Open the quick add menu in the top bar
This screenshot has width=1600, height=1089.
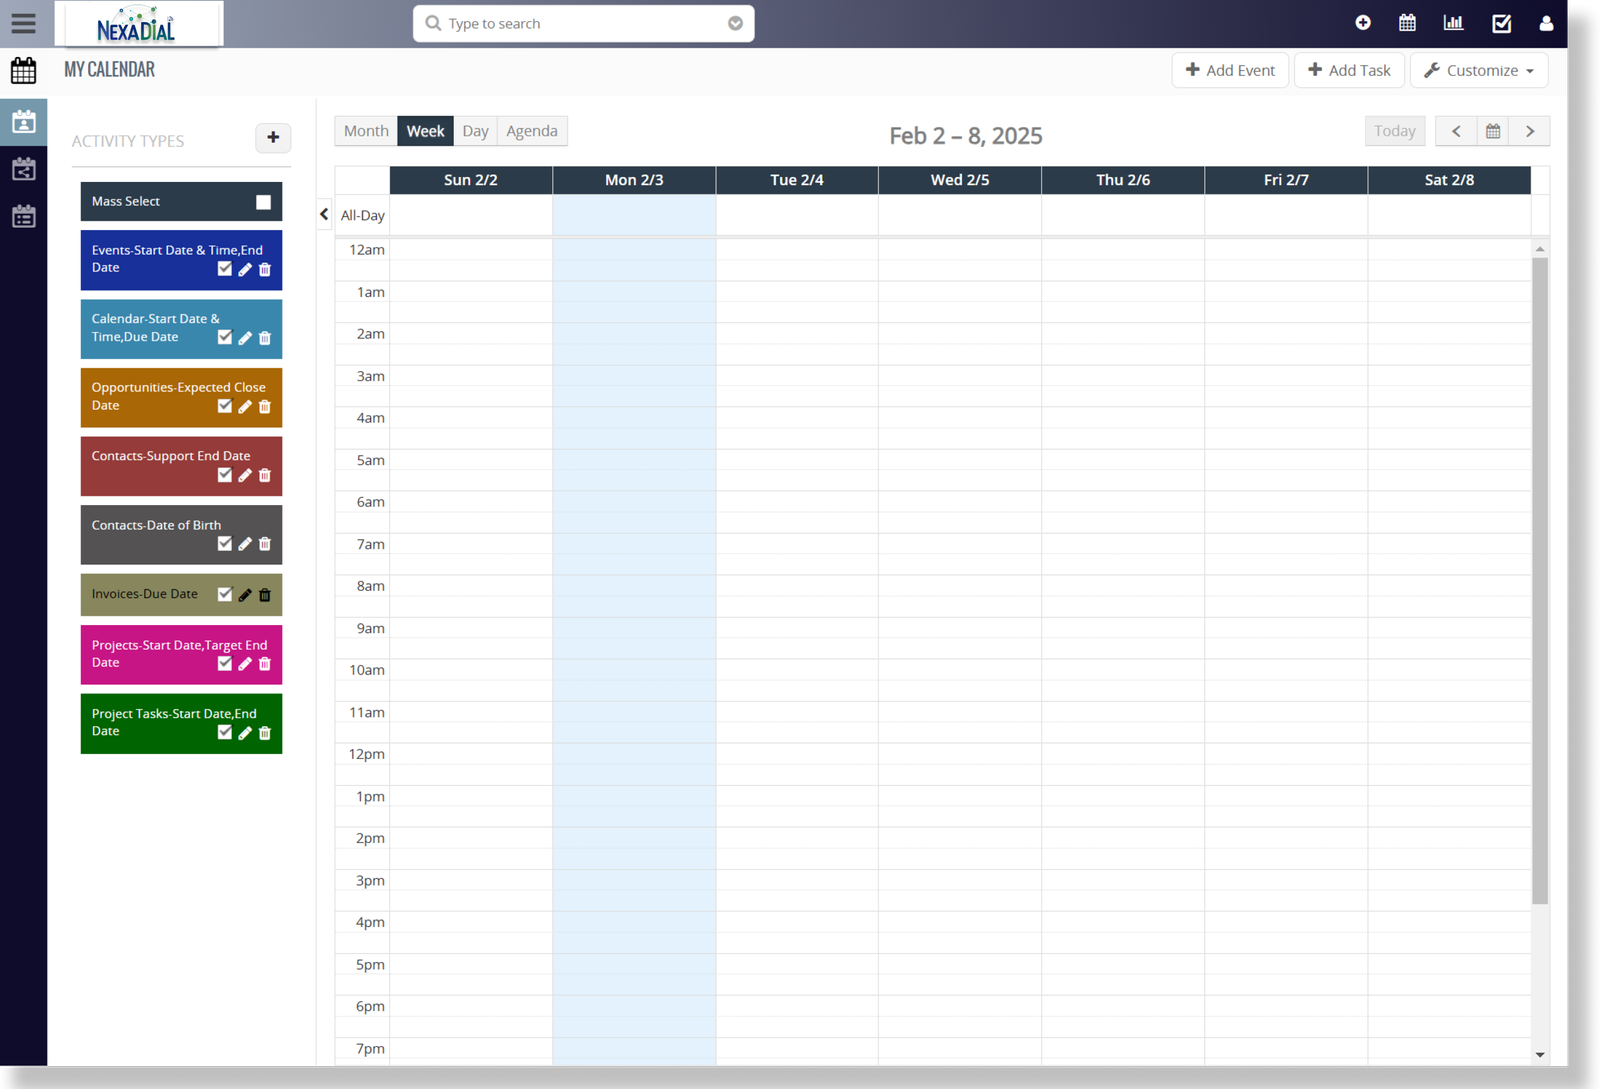pyautogui.click(x=1363, y=22)
